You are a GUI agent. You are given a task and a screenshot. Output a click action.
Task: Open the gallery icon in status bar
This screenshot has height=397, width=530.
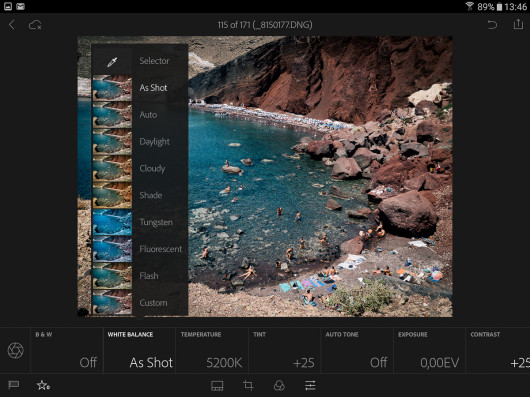[8, 6]
